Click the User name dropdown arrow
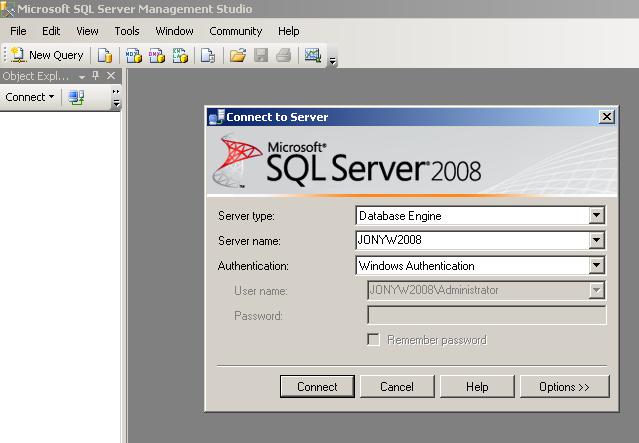The image size is (639, 443). coord(596,290)
